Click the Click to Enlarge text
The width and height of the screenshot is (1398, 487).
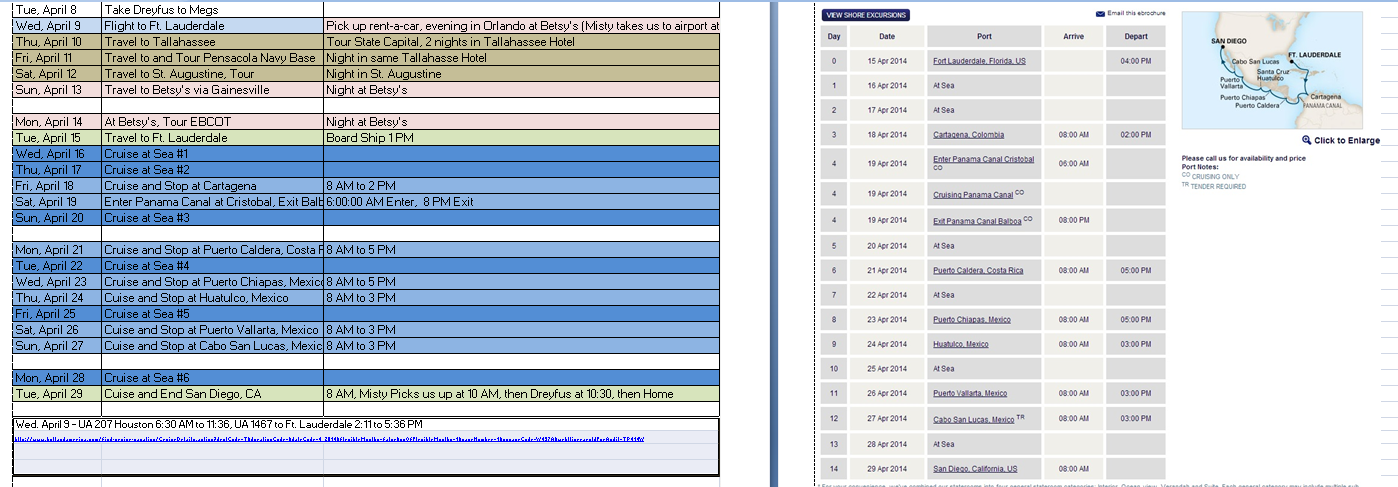pyautogui.click(x=1346, y=141)
